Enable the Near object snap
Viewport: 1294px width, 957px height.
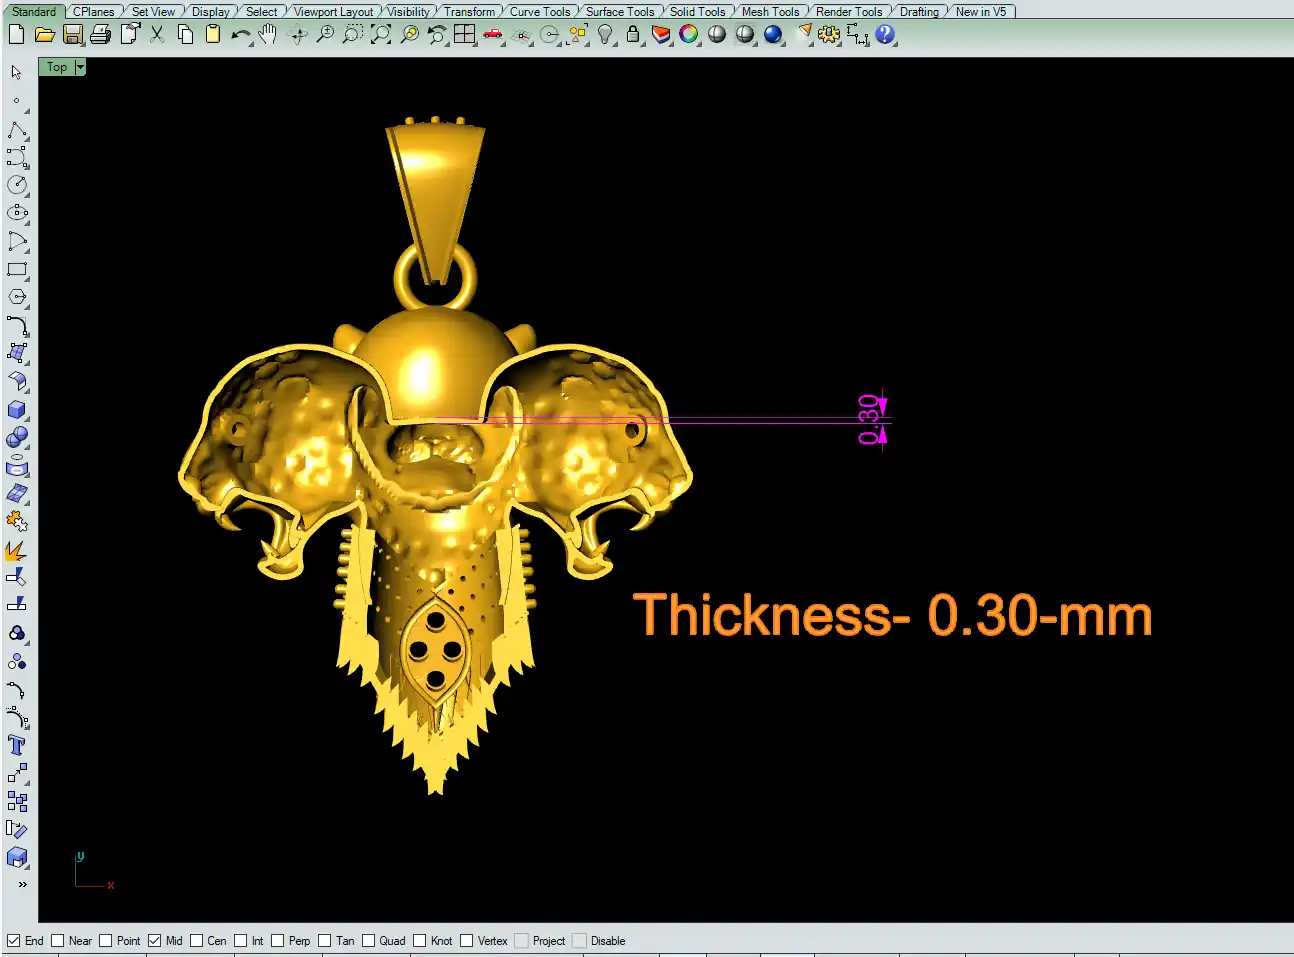click(58, 941)
